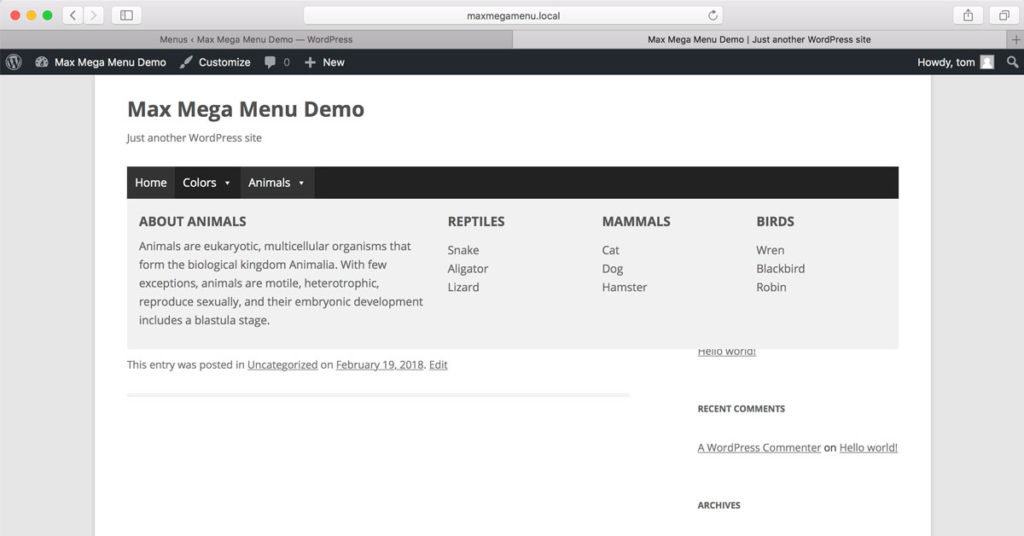Open the dashboard icon beside Max Mega Menu Demo
Screen dimensions: 1024x536
(x=42, y=62)
